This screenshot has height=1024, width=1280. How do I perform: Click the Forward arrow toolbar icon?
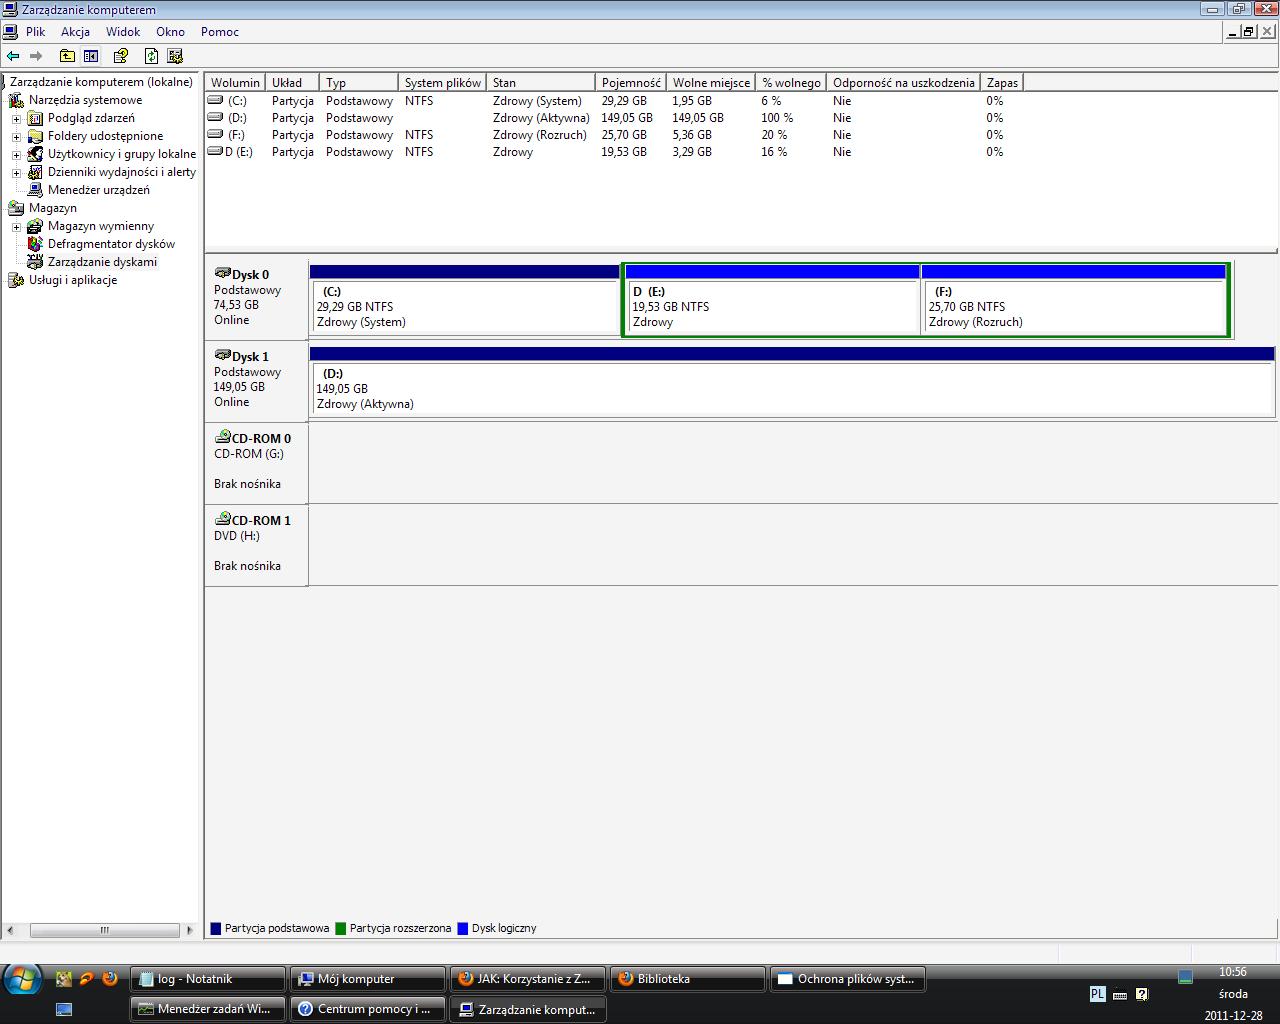(37, 56)
